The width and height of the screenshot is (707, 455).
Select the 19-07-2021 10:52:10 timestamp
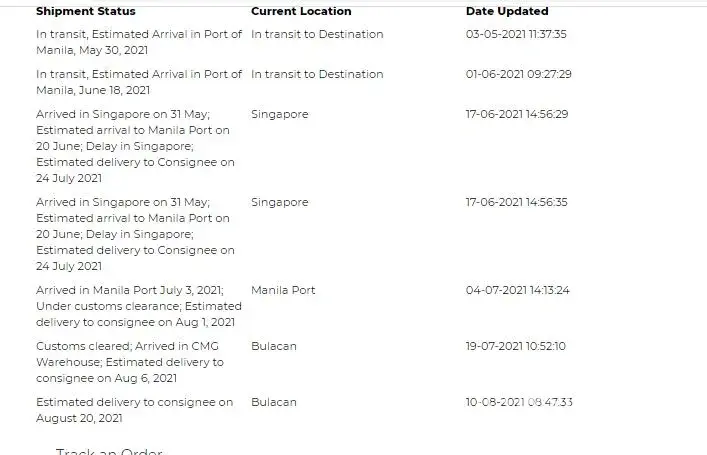coord(516,346)
